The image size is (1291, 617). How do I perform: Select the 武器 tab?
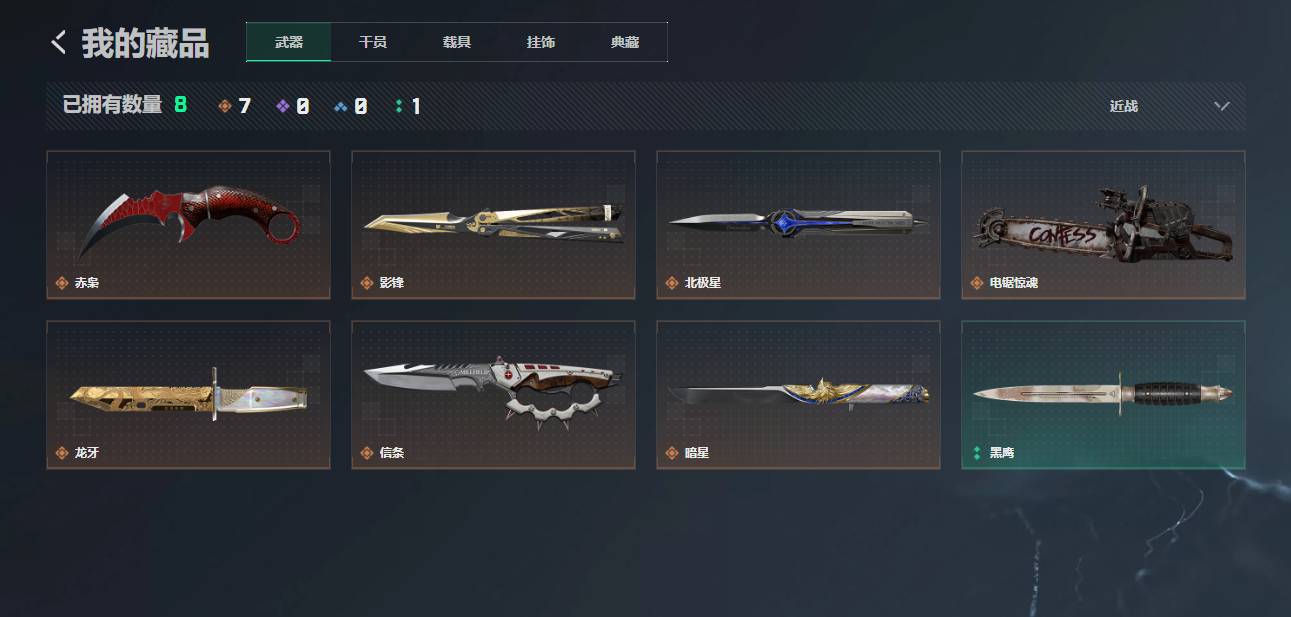[x=289, y=42]
